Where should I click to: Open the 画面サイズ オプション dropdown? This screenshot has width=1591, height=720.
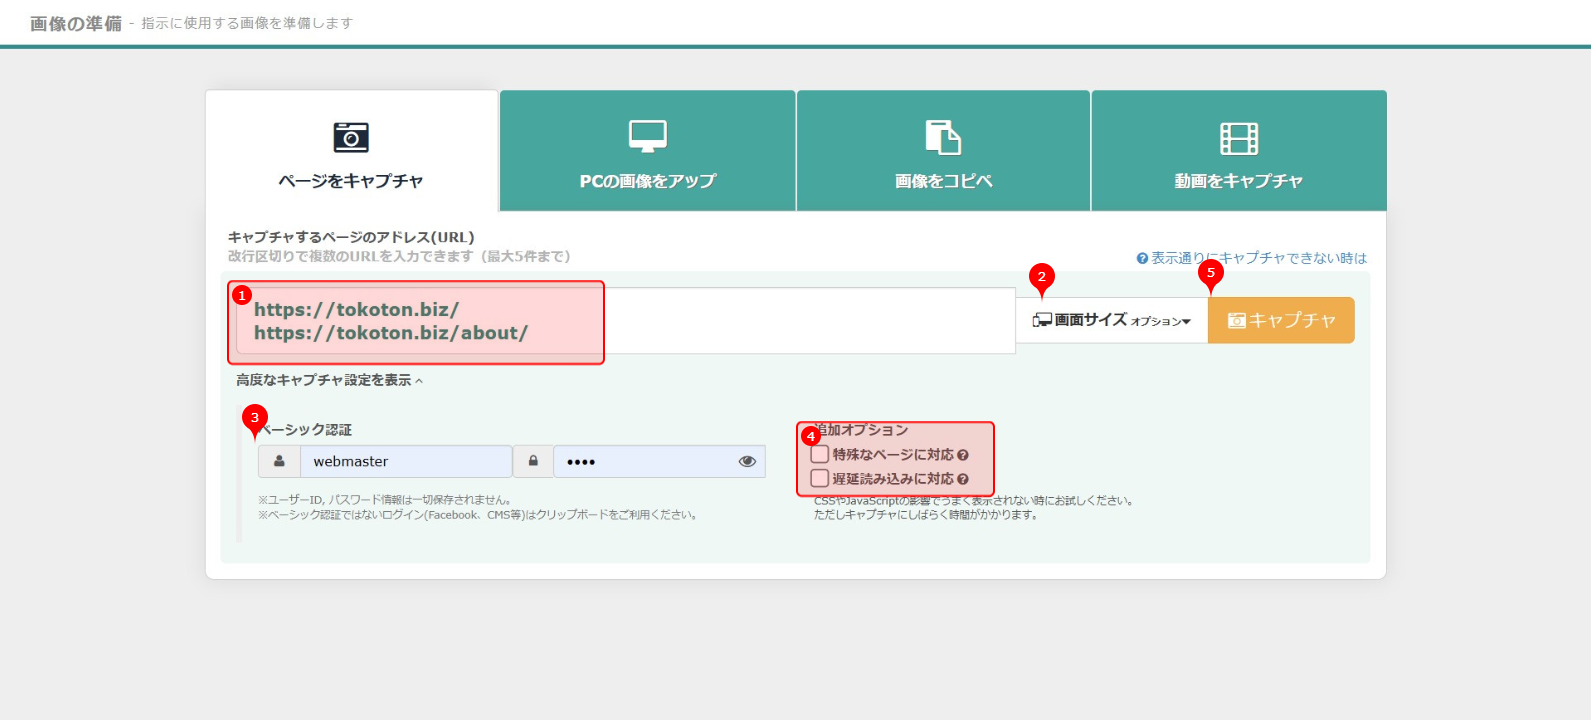point(1111,320)
